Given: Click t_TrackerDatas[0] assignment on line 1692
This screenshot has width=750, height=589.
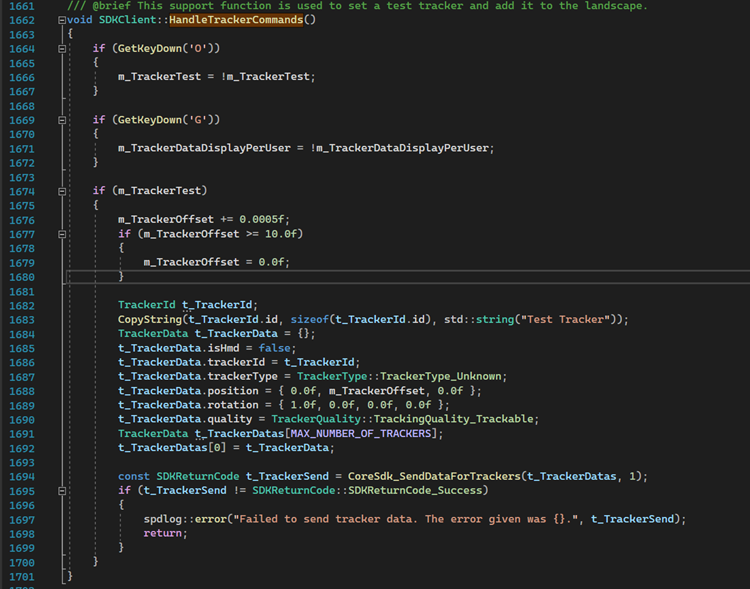Looking at the screenshot, I should [x=226, y=448].
